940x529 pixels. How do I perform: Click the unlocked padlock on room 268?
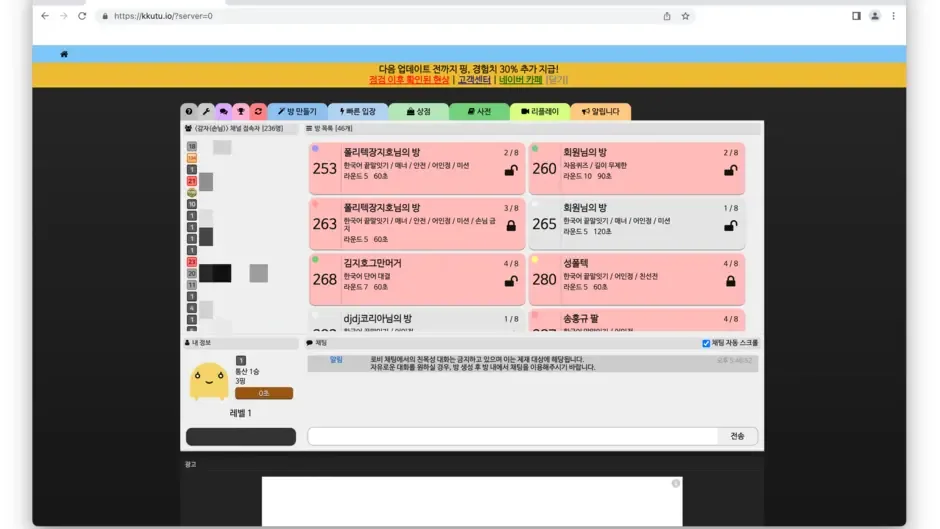tap(511, 281)
